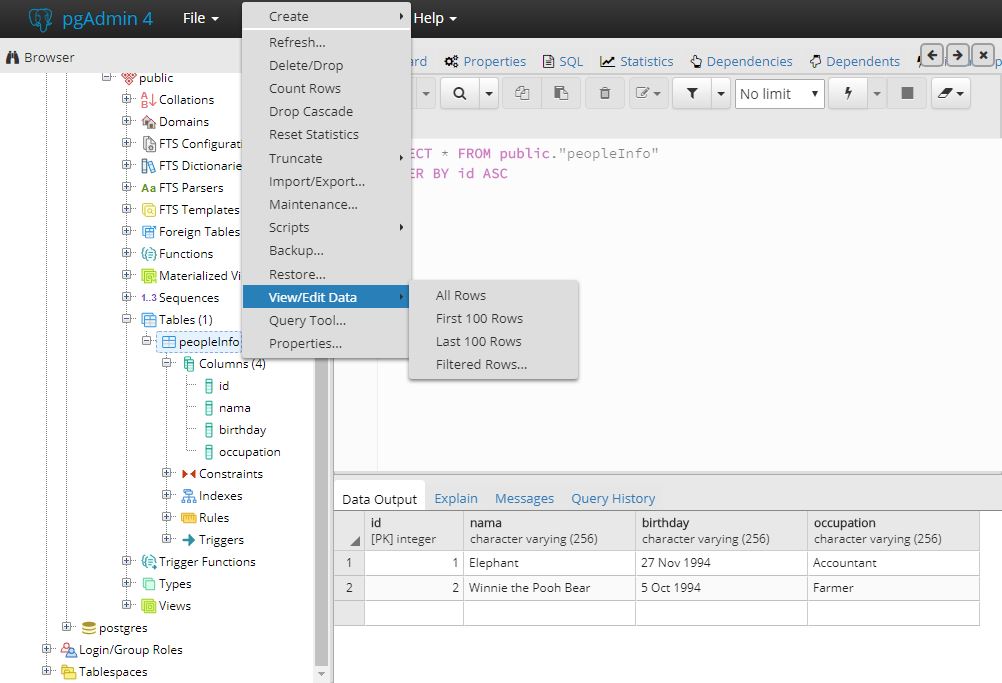Switch to the Query History tab
This screenshot has width=1002, height=683.
(613, 498)
